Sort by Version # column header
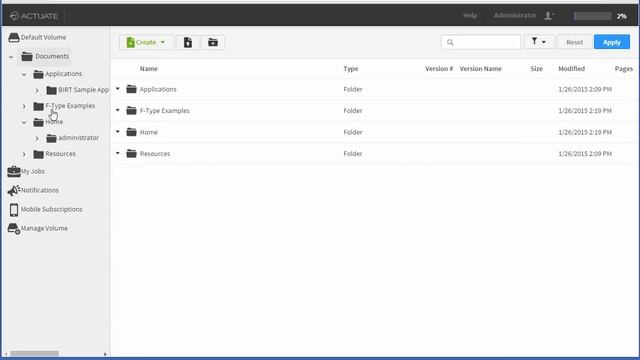The height and width of the screenshot is (360, 640). [439, 69]
